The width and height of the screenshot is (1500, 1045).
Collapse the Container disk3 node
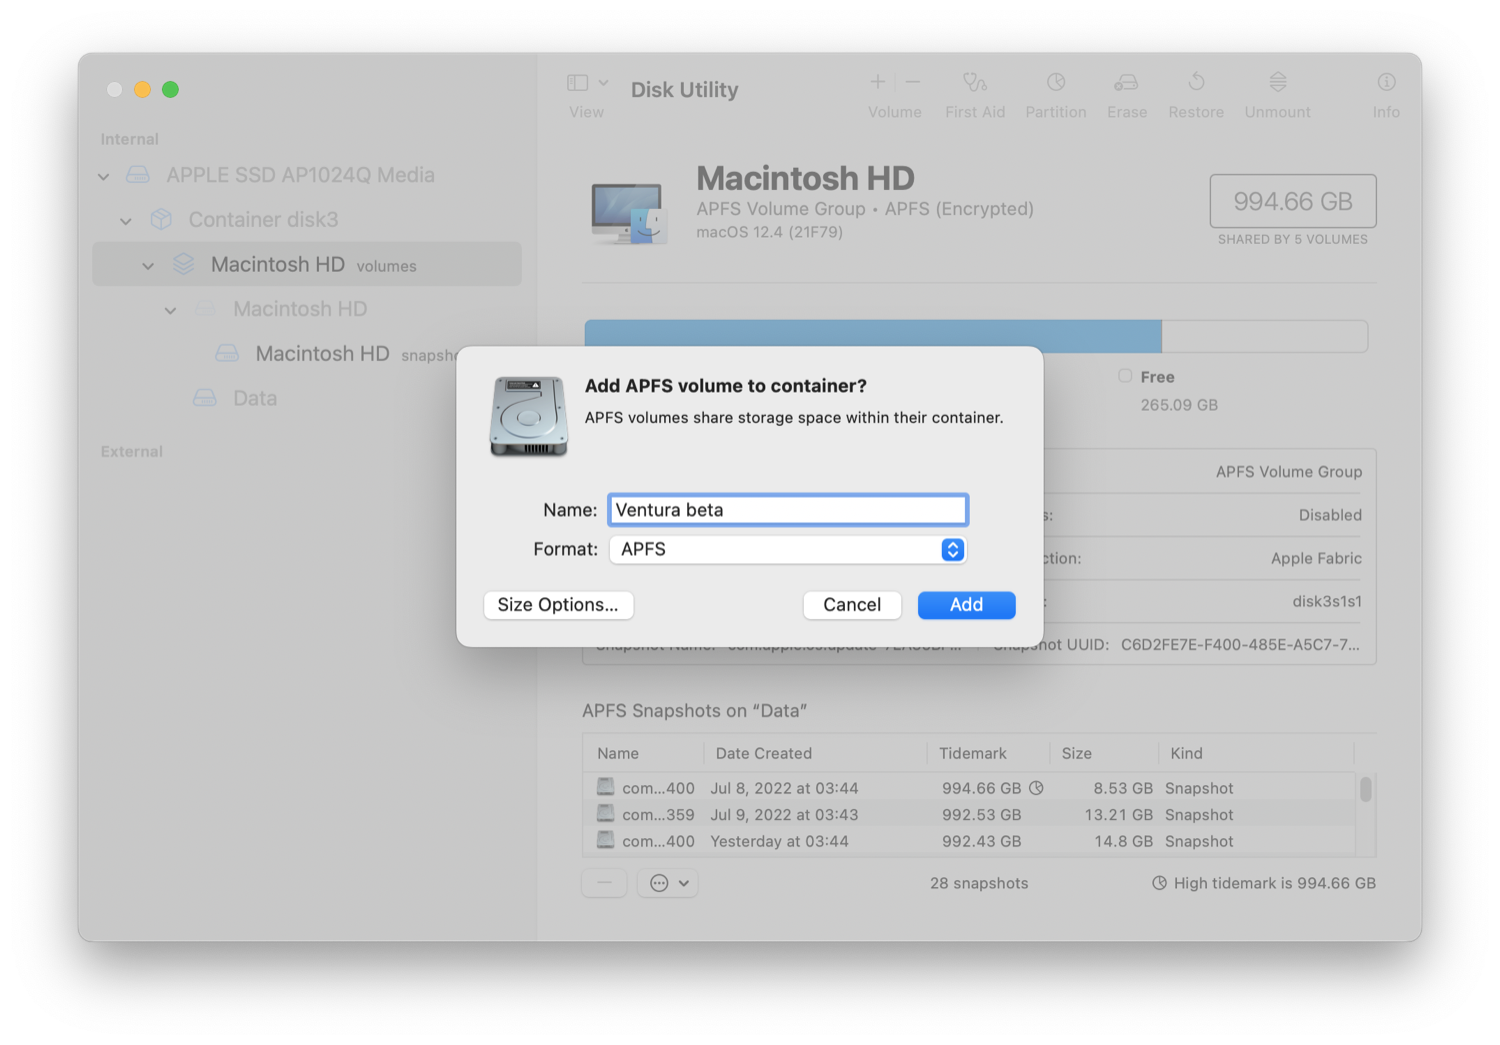click(x=126, y=221)
